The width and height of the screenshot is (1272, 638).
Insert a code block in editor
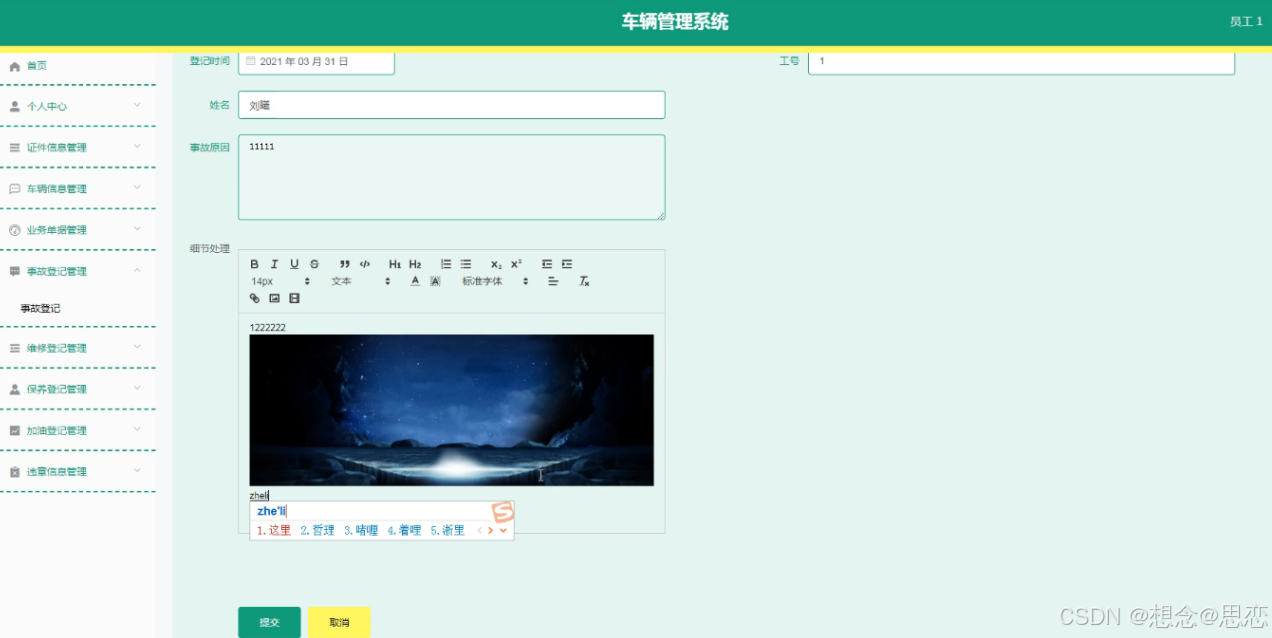[x=365, y=264]
